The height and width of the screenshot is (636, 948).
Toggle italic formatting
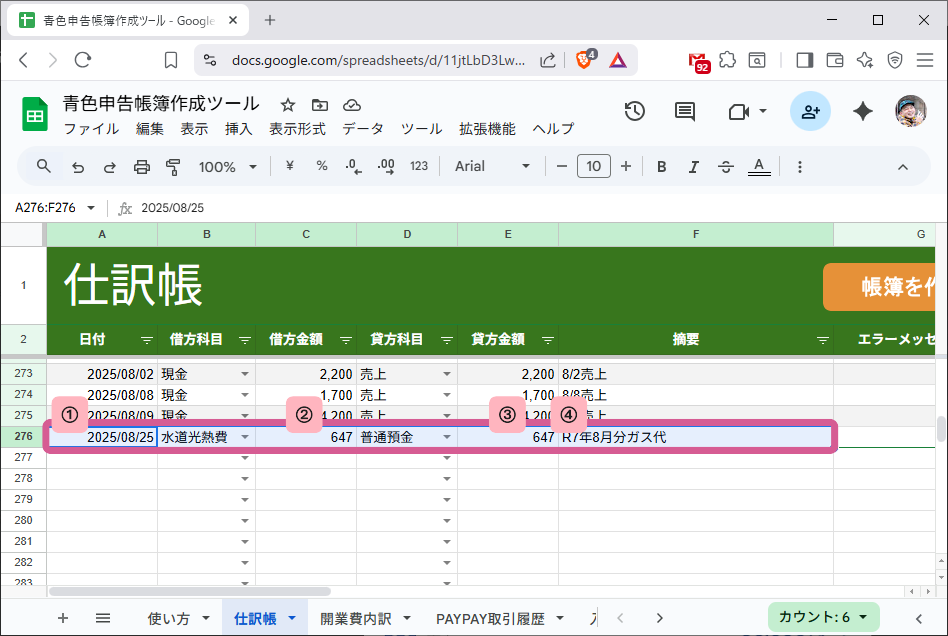point(693,166)
